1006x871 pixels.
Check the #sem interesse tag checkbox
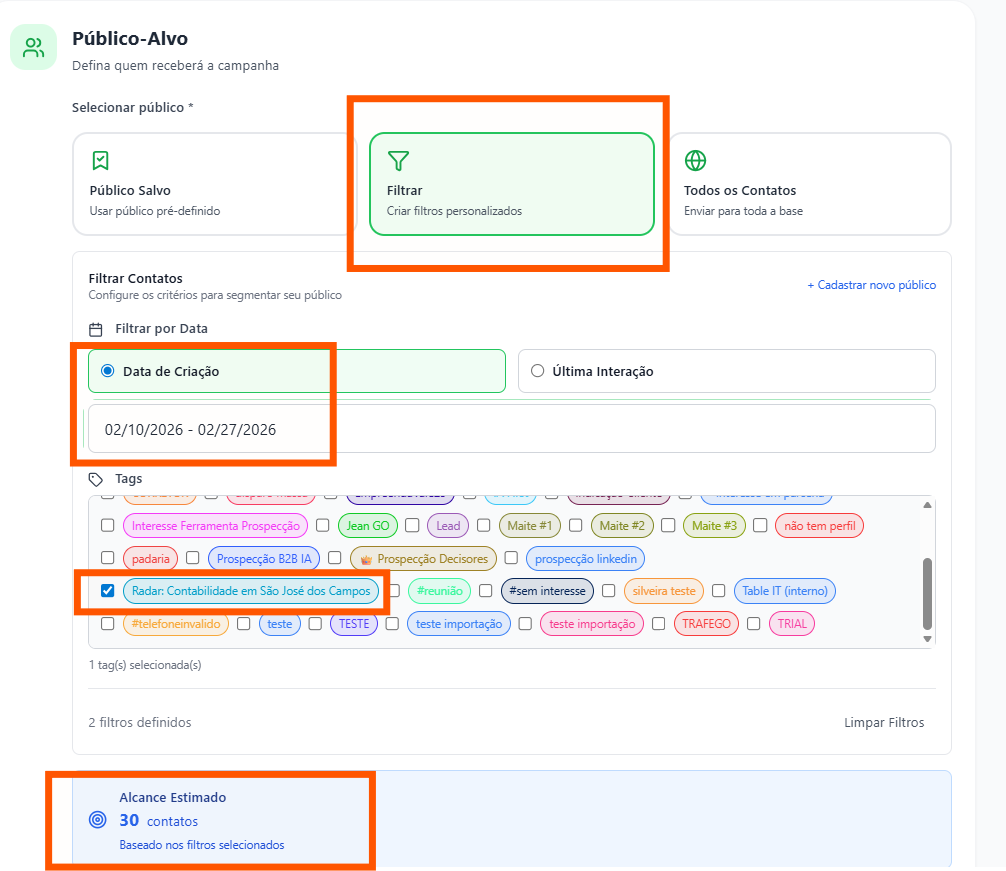pos(486,591)
